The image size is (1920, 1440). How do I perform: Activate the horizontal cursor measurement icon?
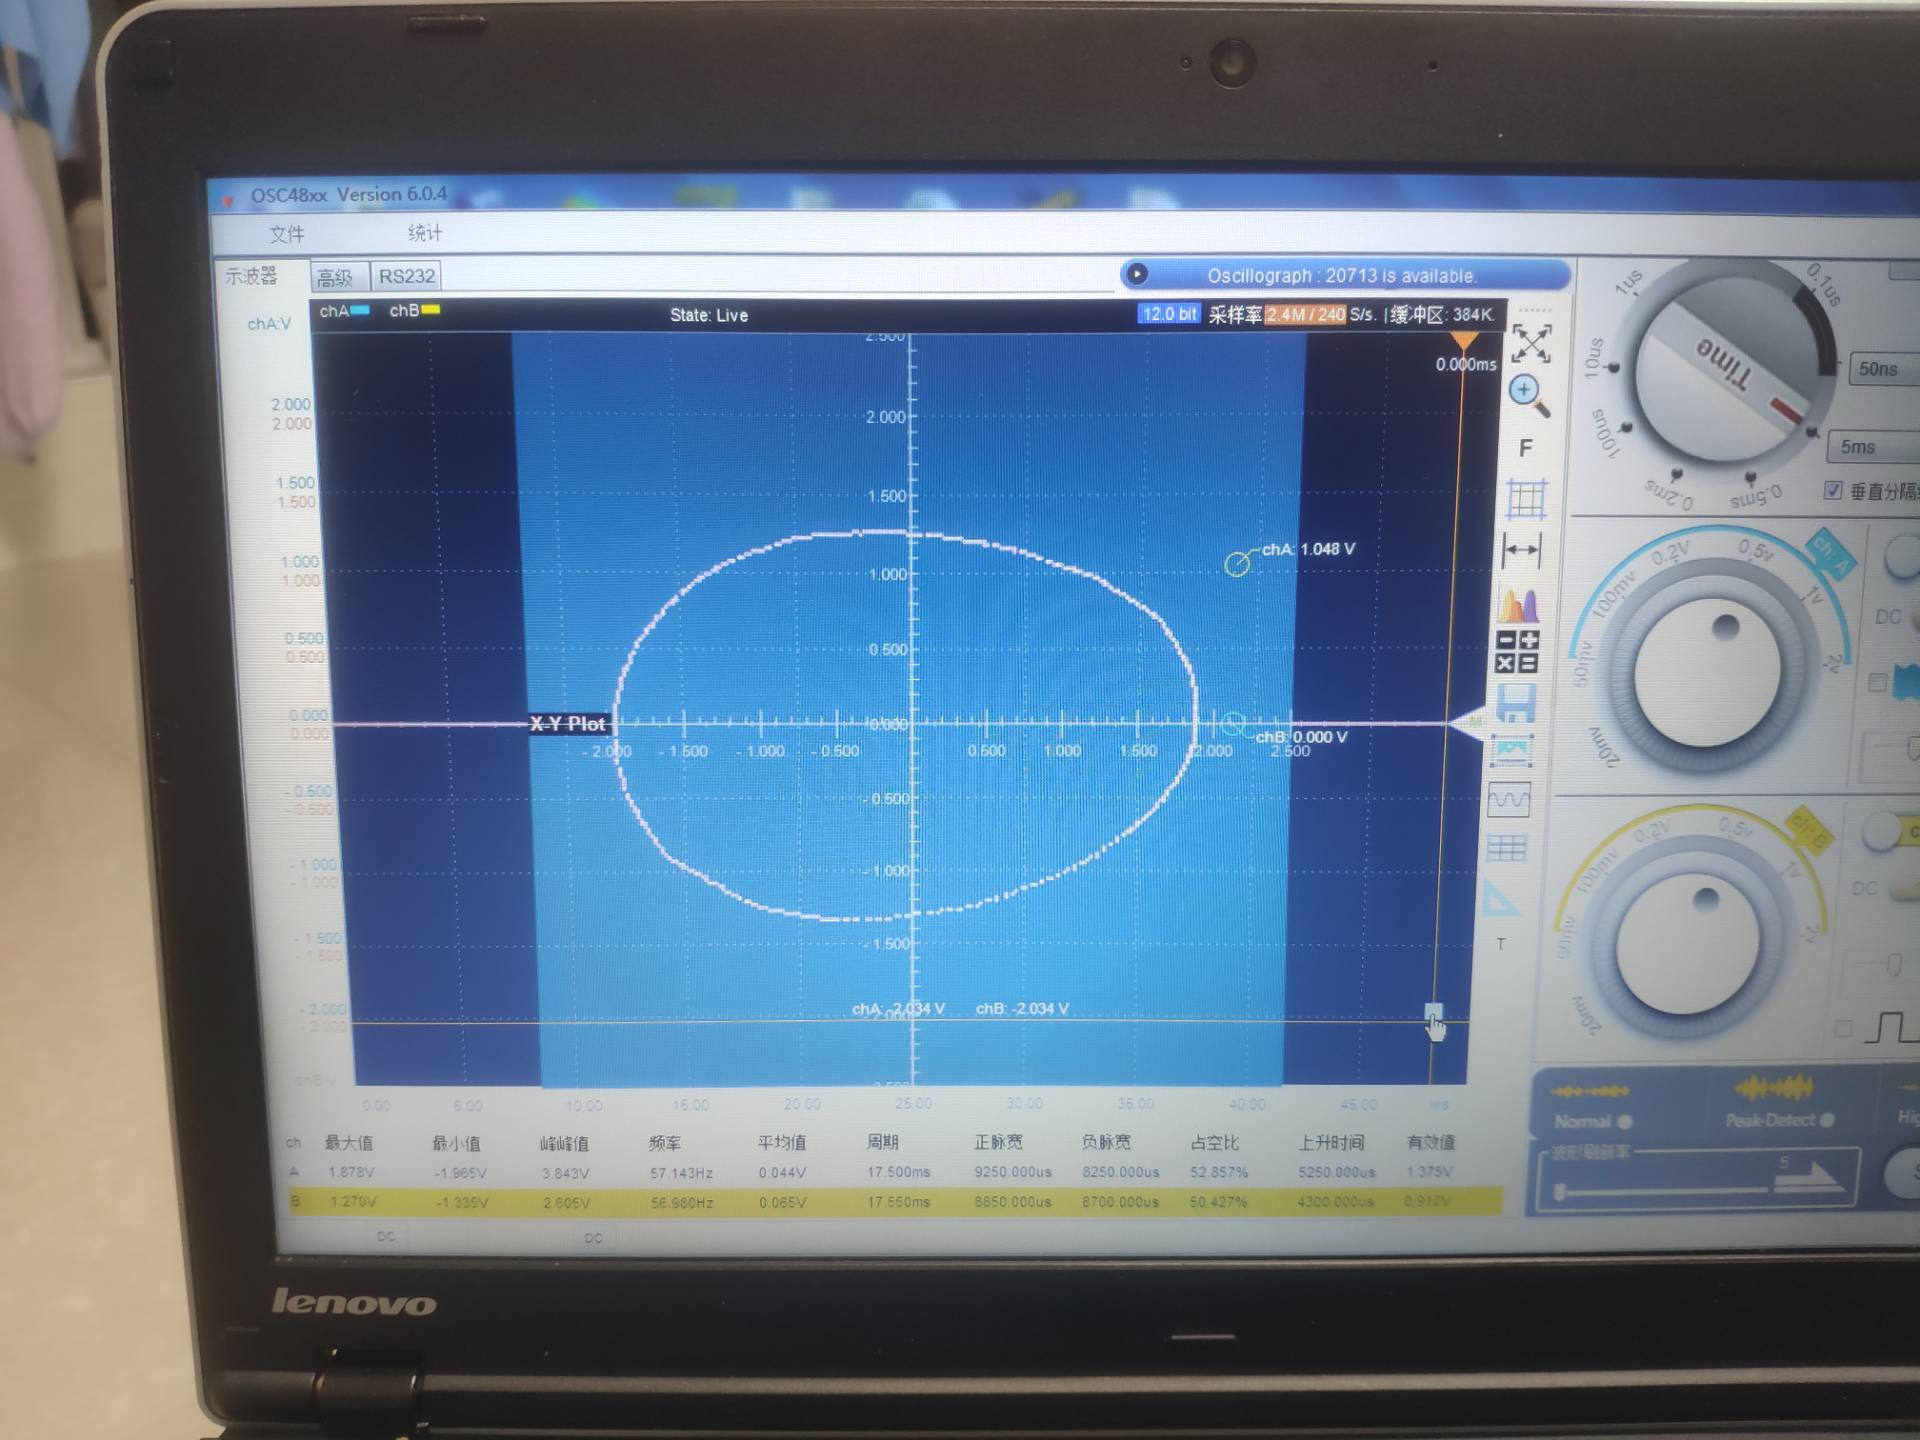coord(1522,550)
